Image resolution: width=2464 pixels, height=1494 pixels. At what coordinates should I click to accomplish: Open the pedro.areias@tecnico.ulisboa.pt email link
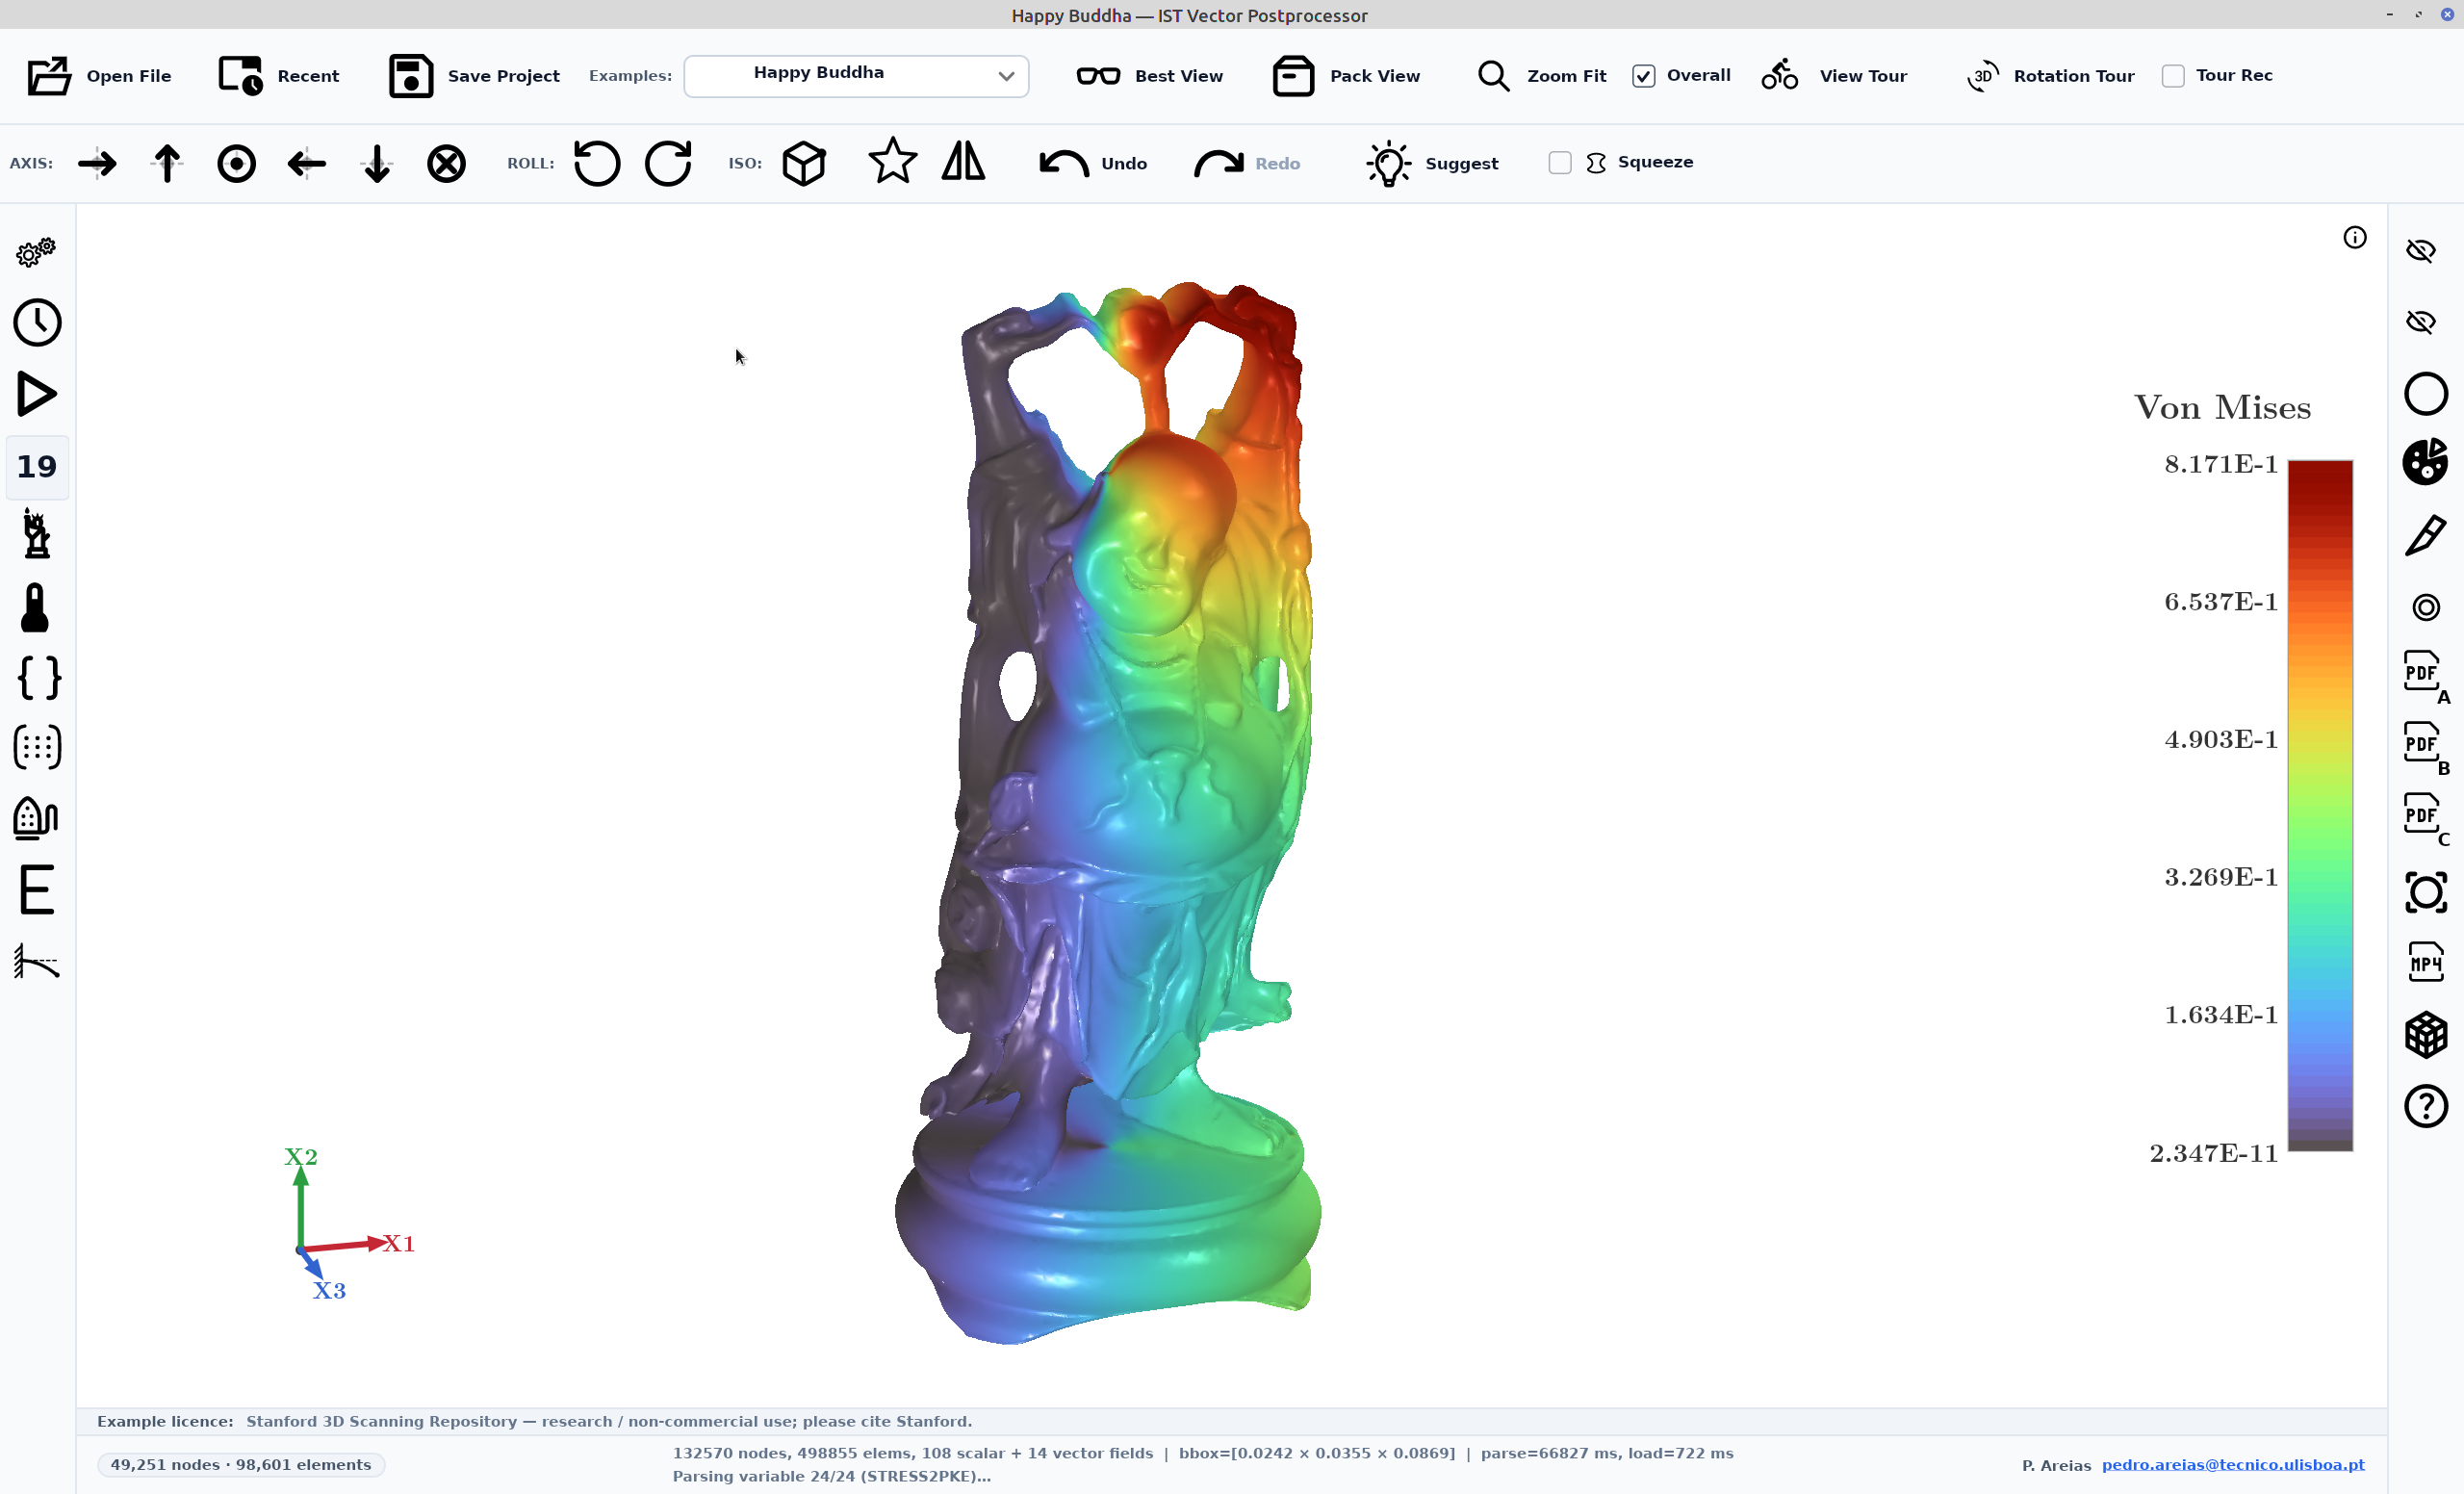pyautogui.click(x=2232, y=1464)
